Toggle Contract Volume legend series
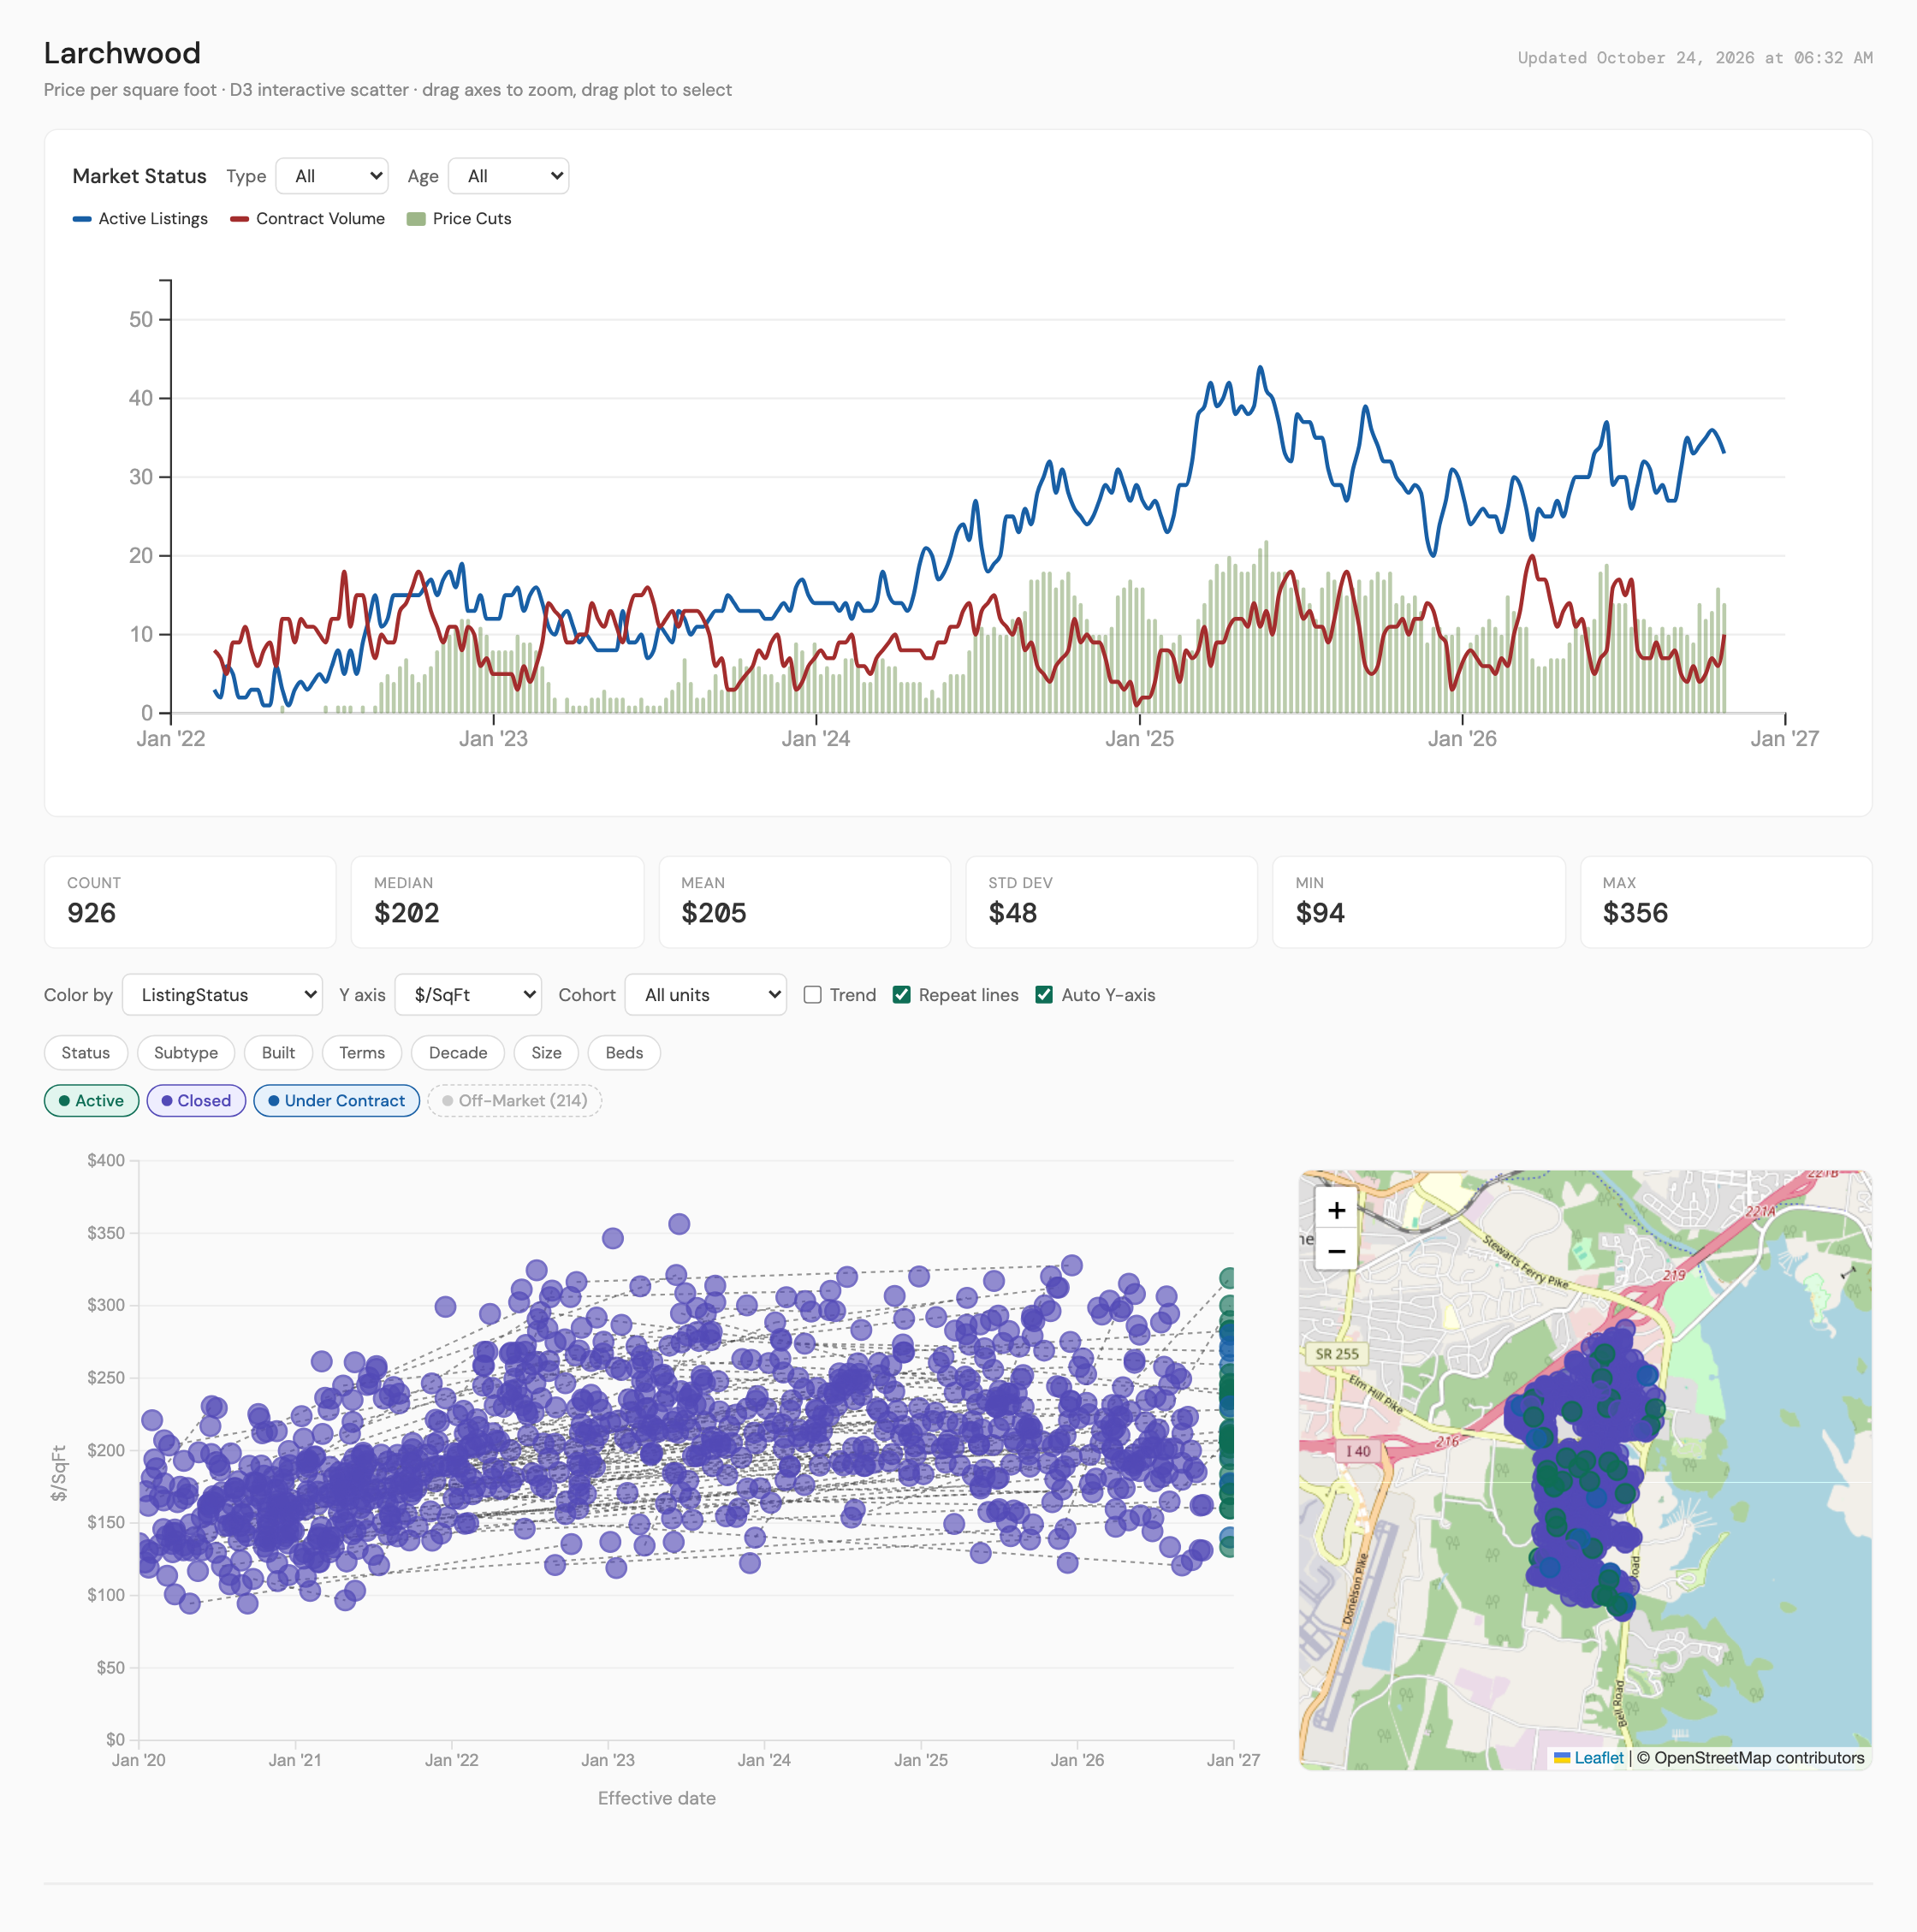The width and height of the screenshot is (1917, 1932). 307,218
